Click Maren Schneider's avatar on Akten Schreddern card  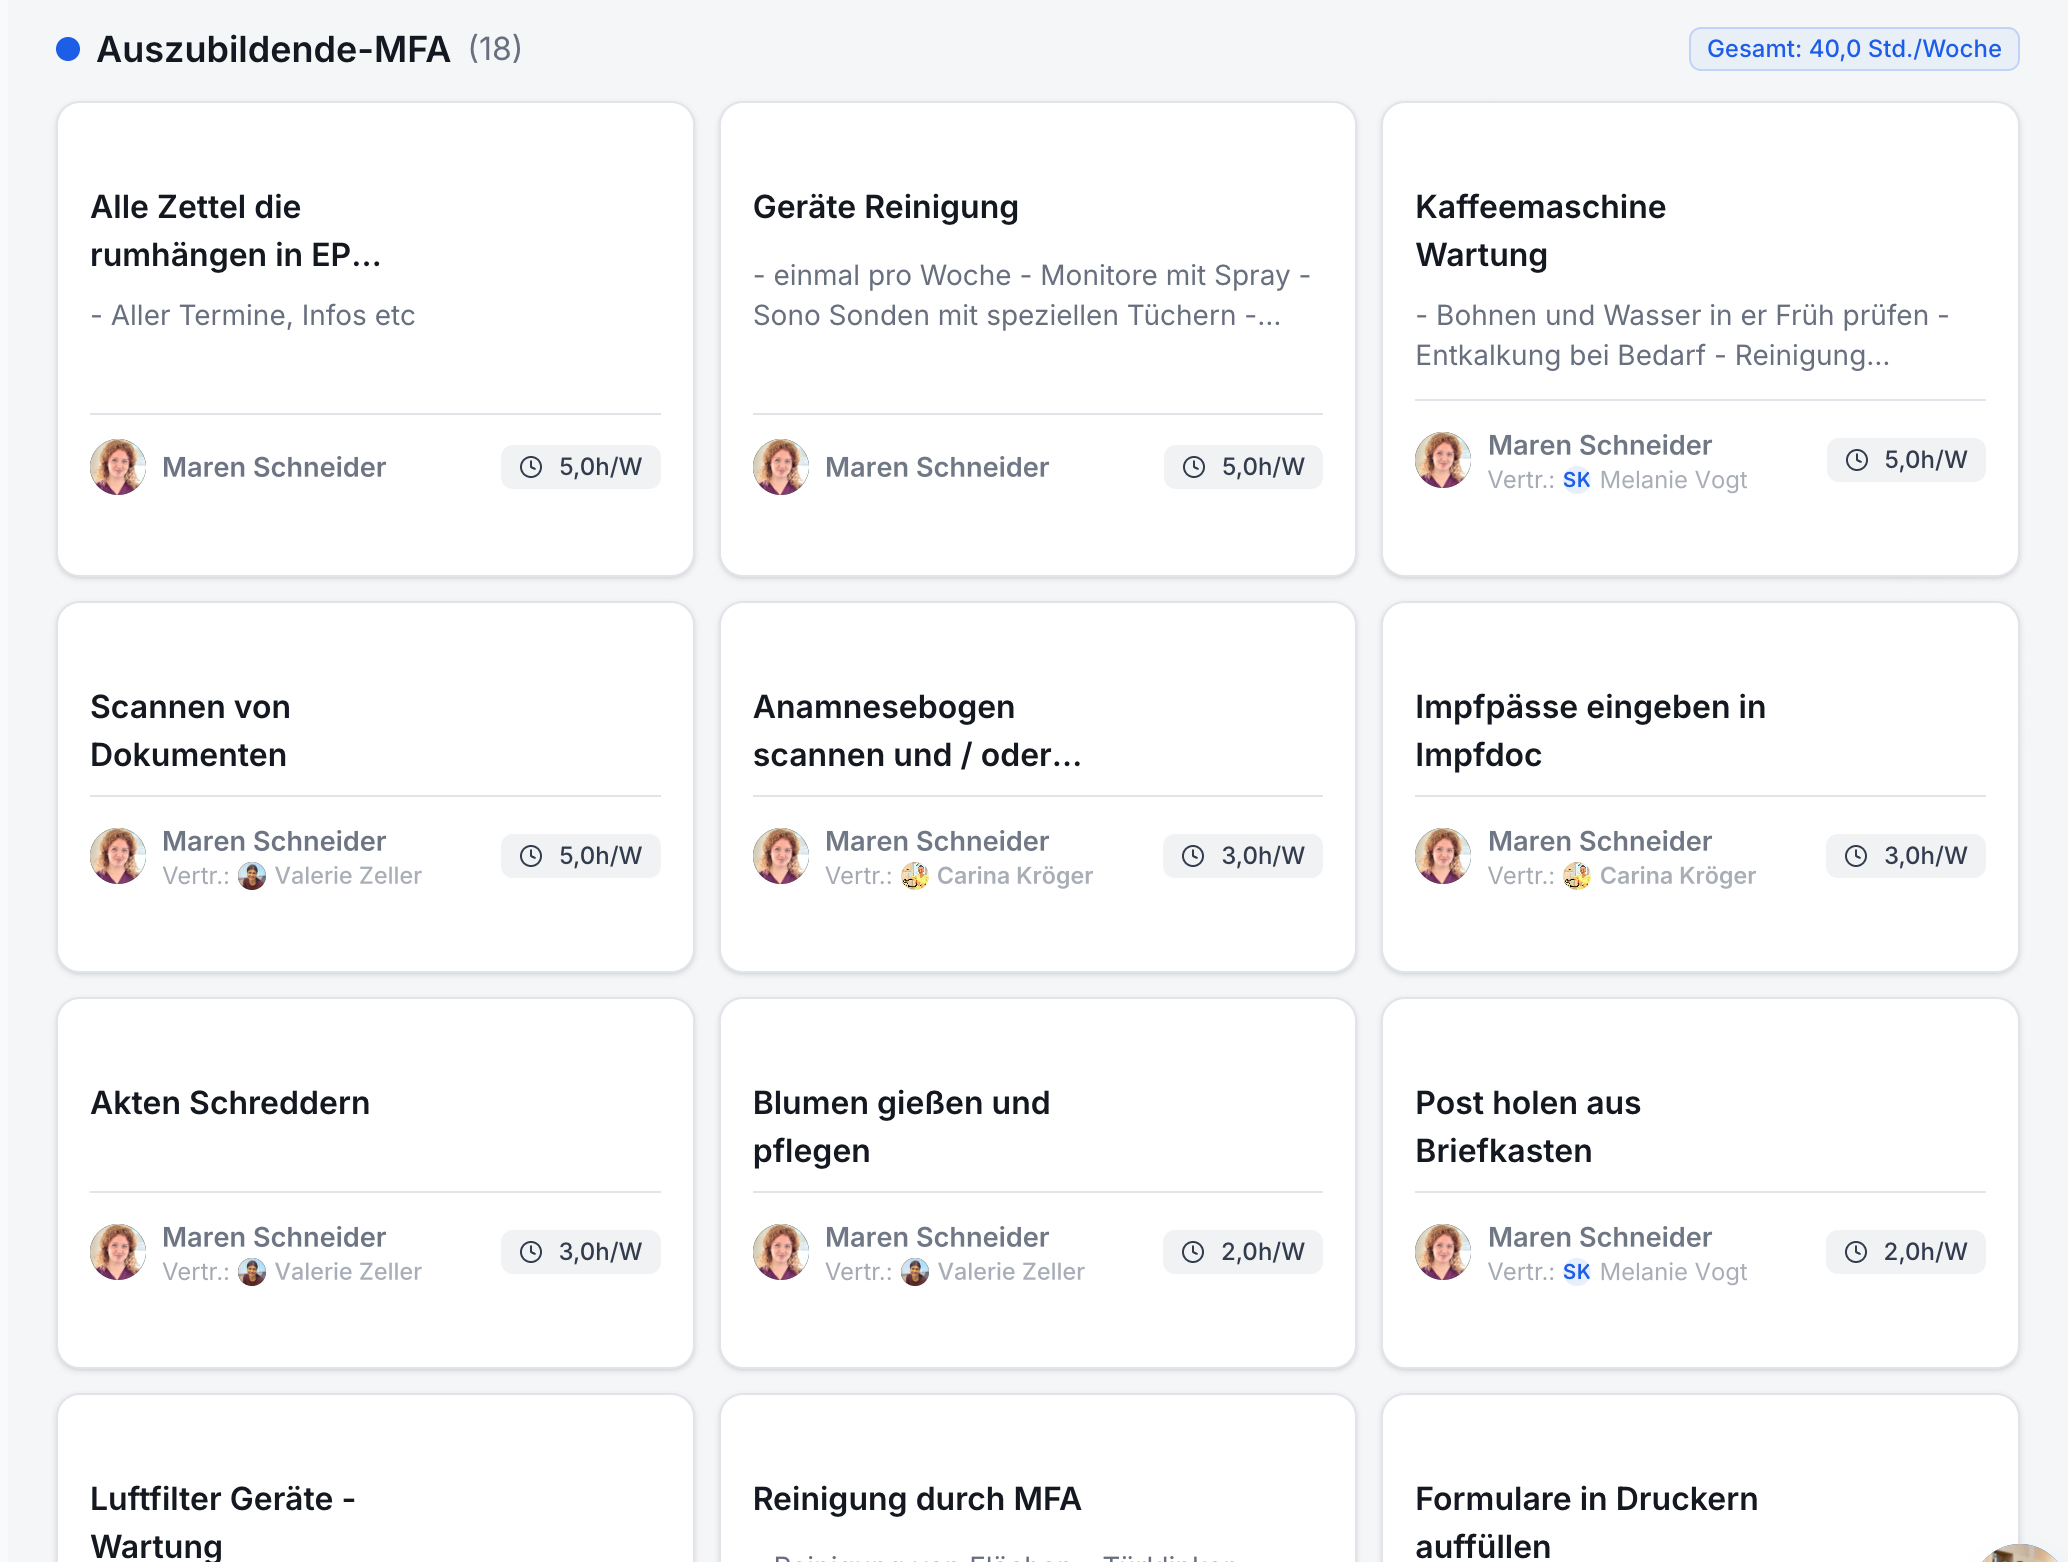pos(118,1252)
